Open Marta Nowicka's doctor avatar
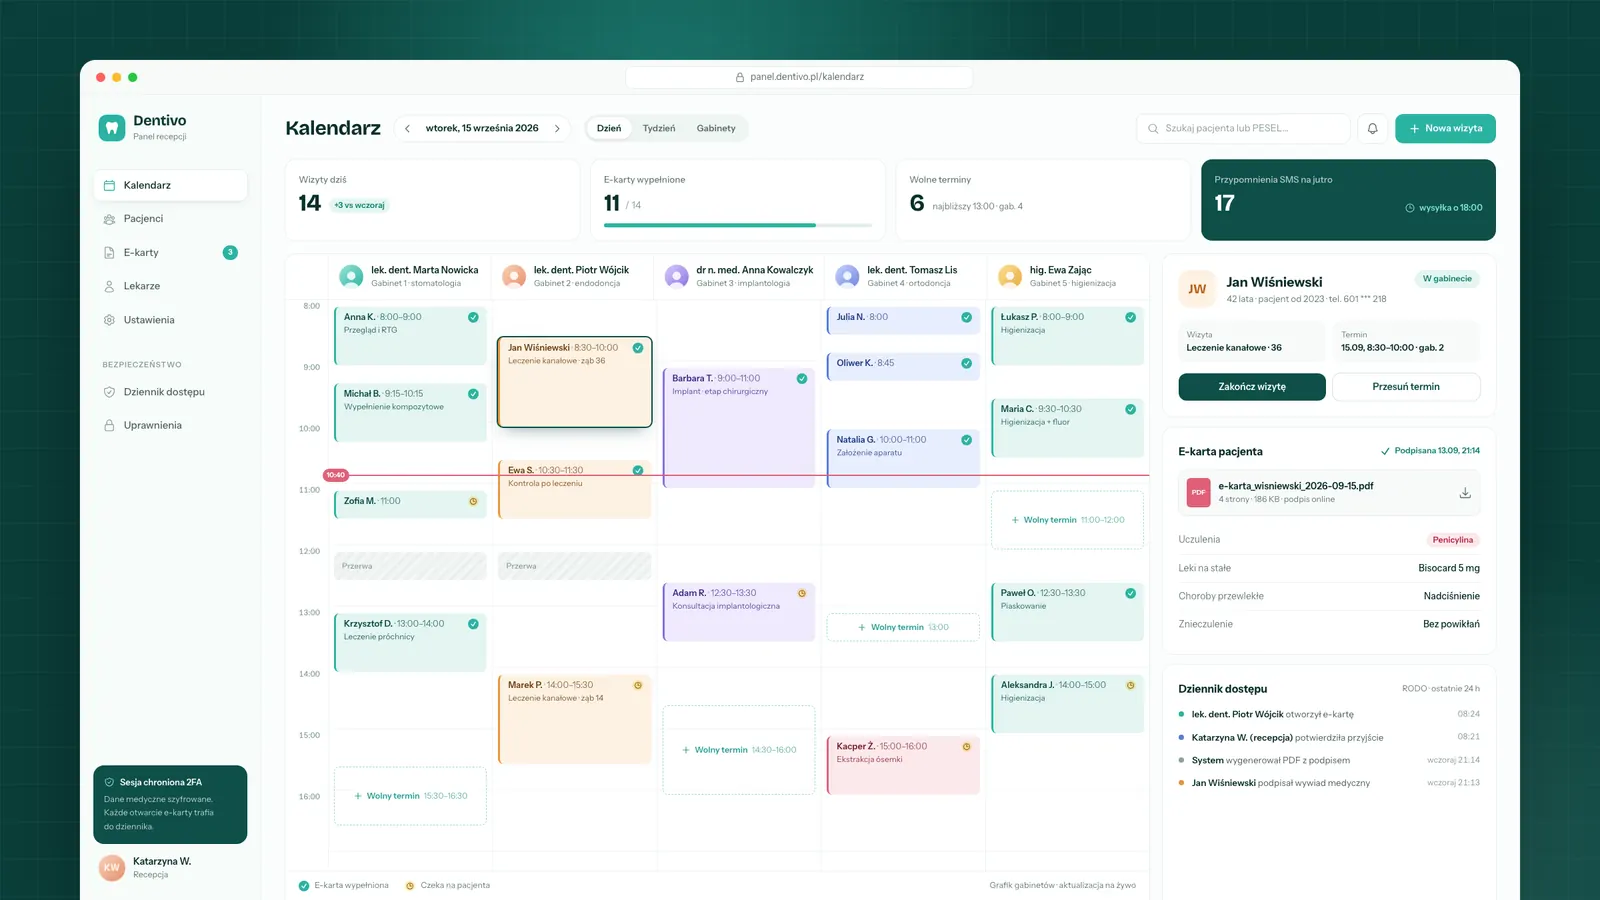 pos(351,276)
